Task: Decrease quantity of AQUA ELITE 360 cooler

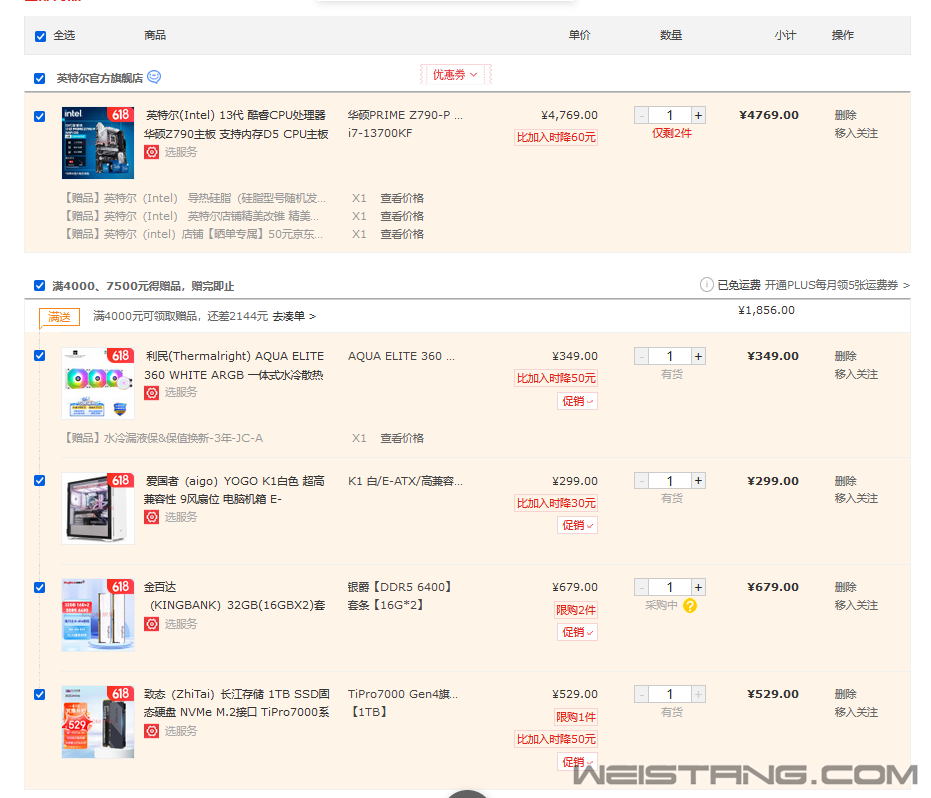Action: (642, 356)
